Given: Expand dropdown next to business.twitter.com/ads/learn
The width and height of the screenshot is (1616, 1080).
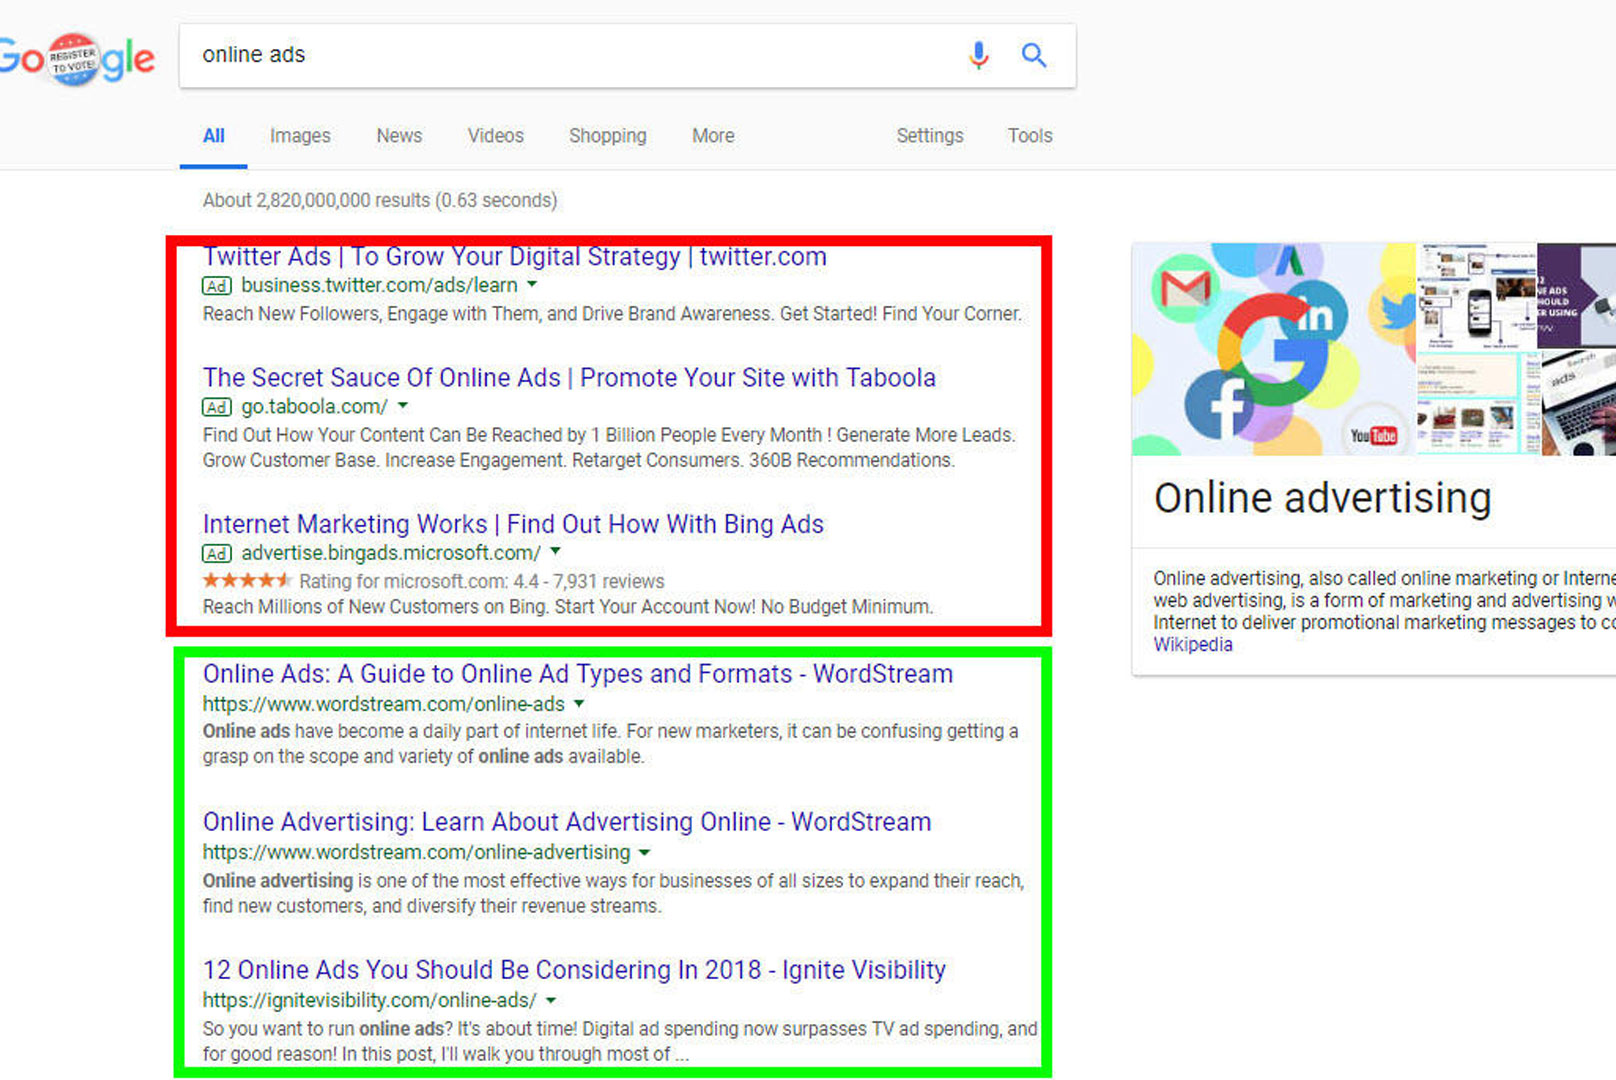Looking at the screenshot, I should (533, 284).
